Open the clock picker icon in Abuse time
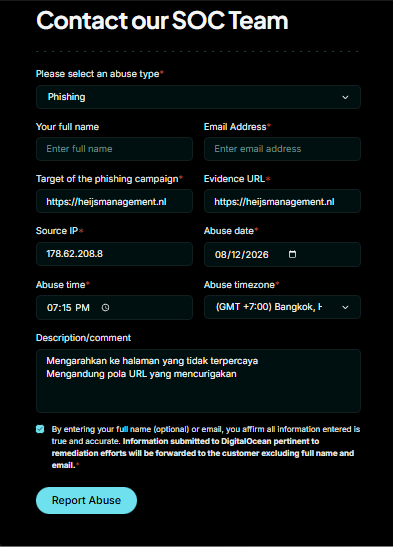Screen dimensions: 393x547 pos(105,307)
